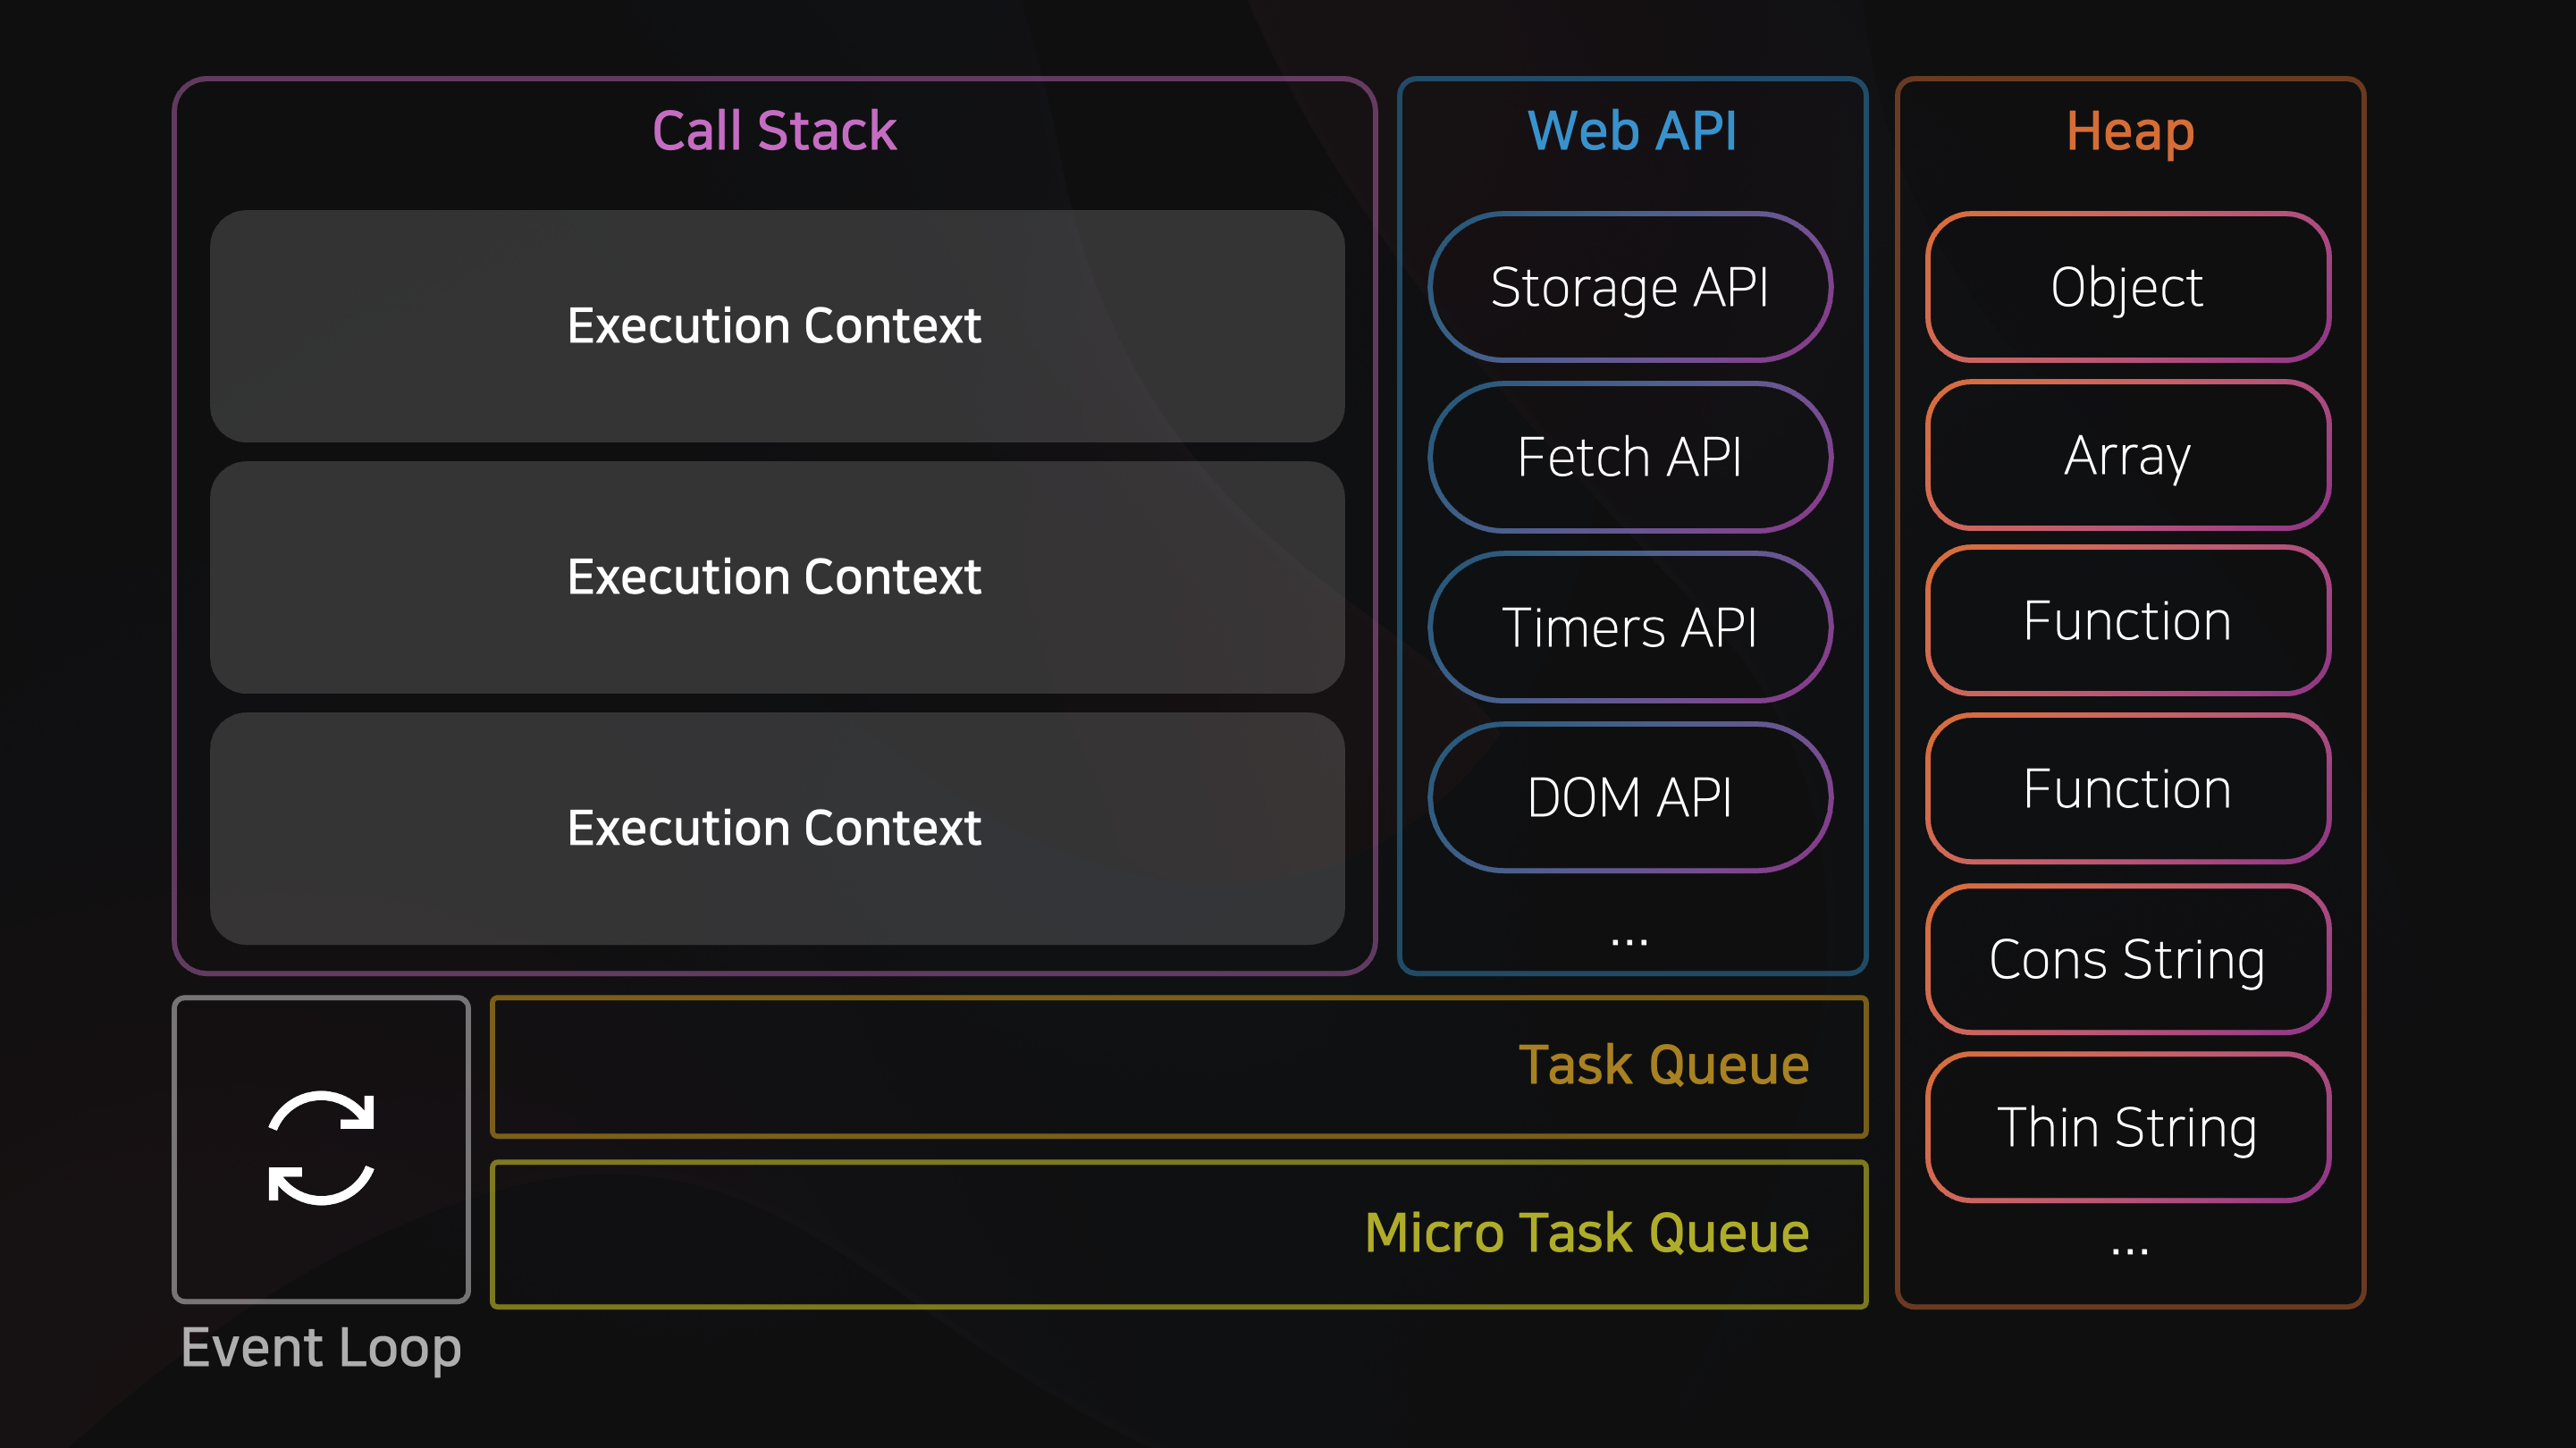This screenshot has width=2576, height=1448.
Task: Click the Task Queue box
Action: [x=1179, y=1066]
